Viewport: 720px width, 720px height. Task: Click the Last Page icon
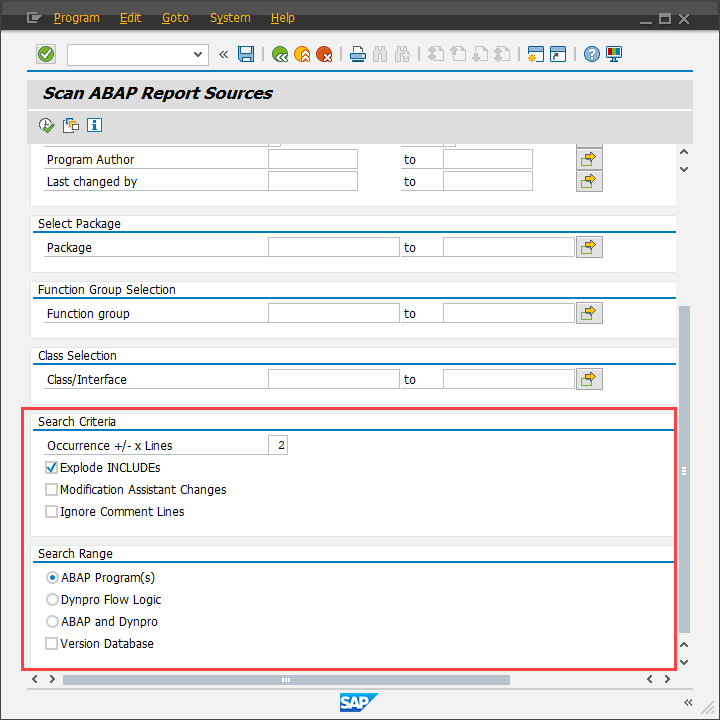502,55
